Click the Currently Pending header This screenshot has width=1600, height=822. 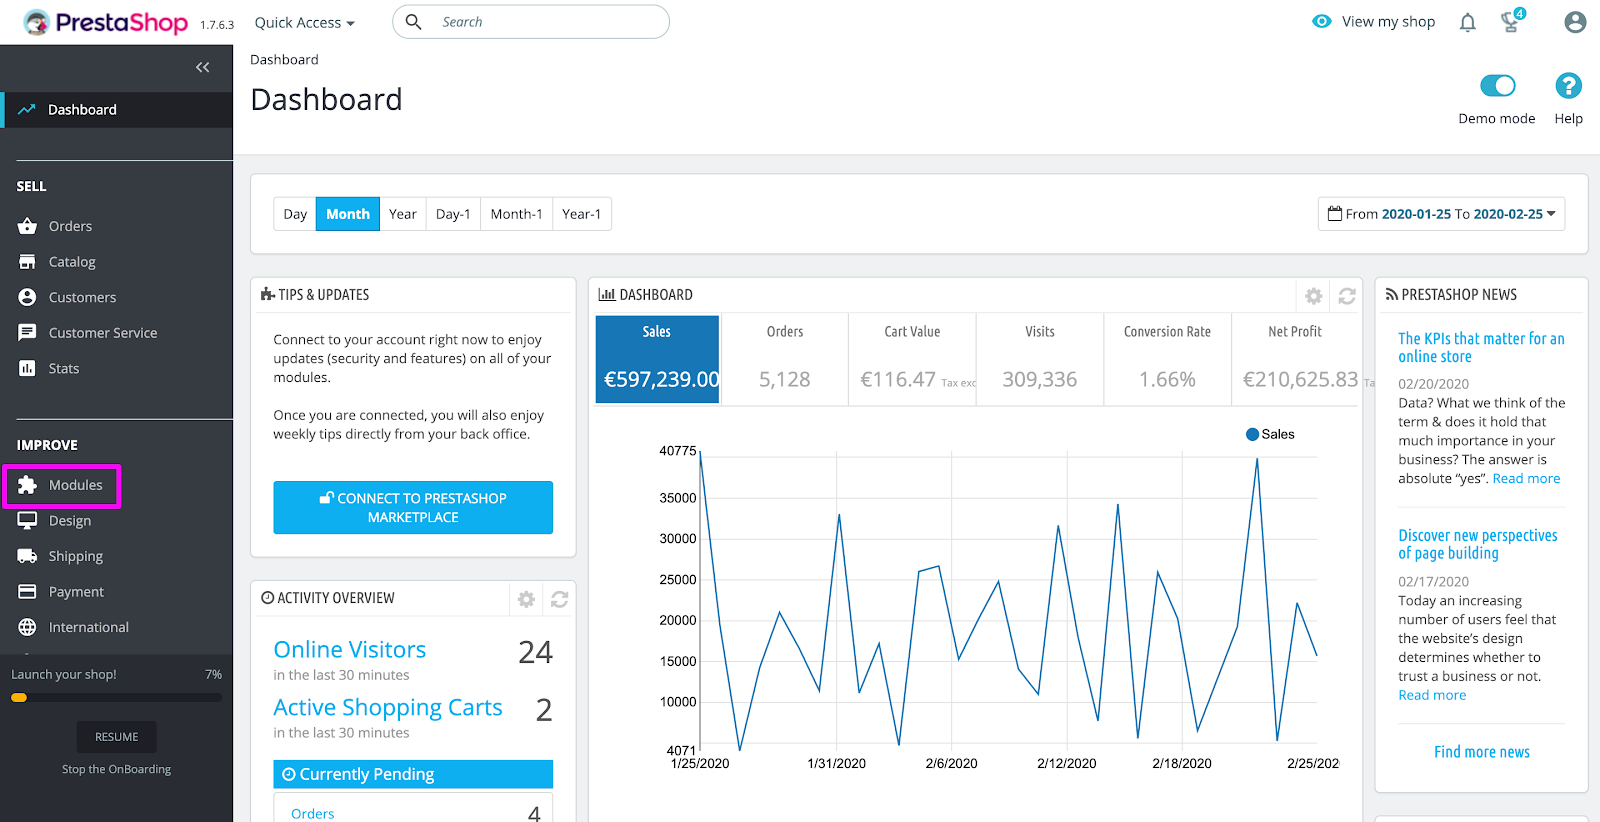point(413,774)
